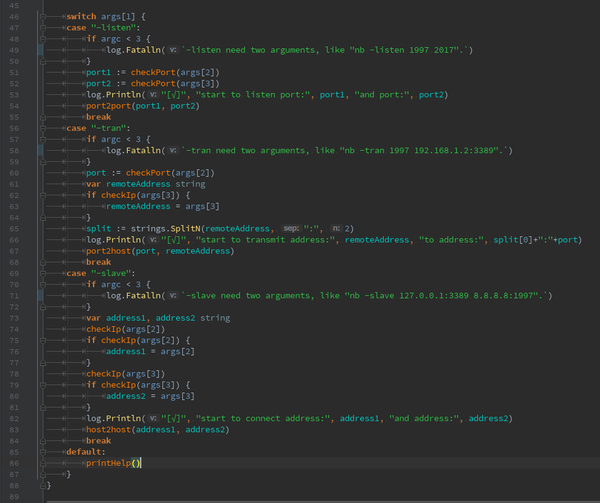Click "address1 = args[2]" on line 76
The height and width of the screenshot is (503, 600).
150,352
